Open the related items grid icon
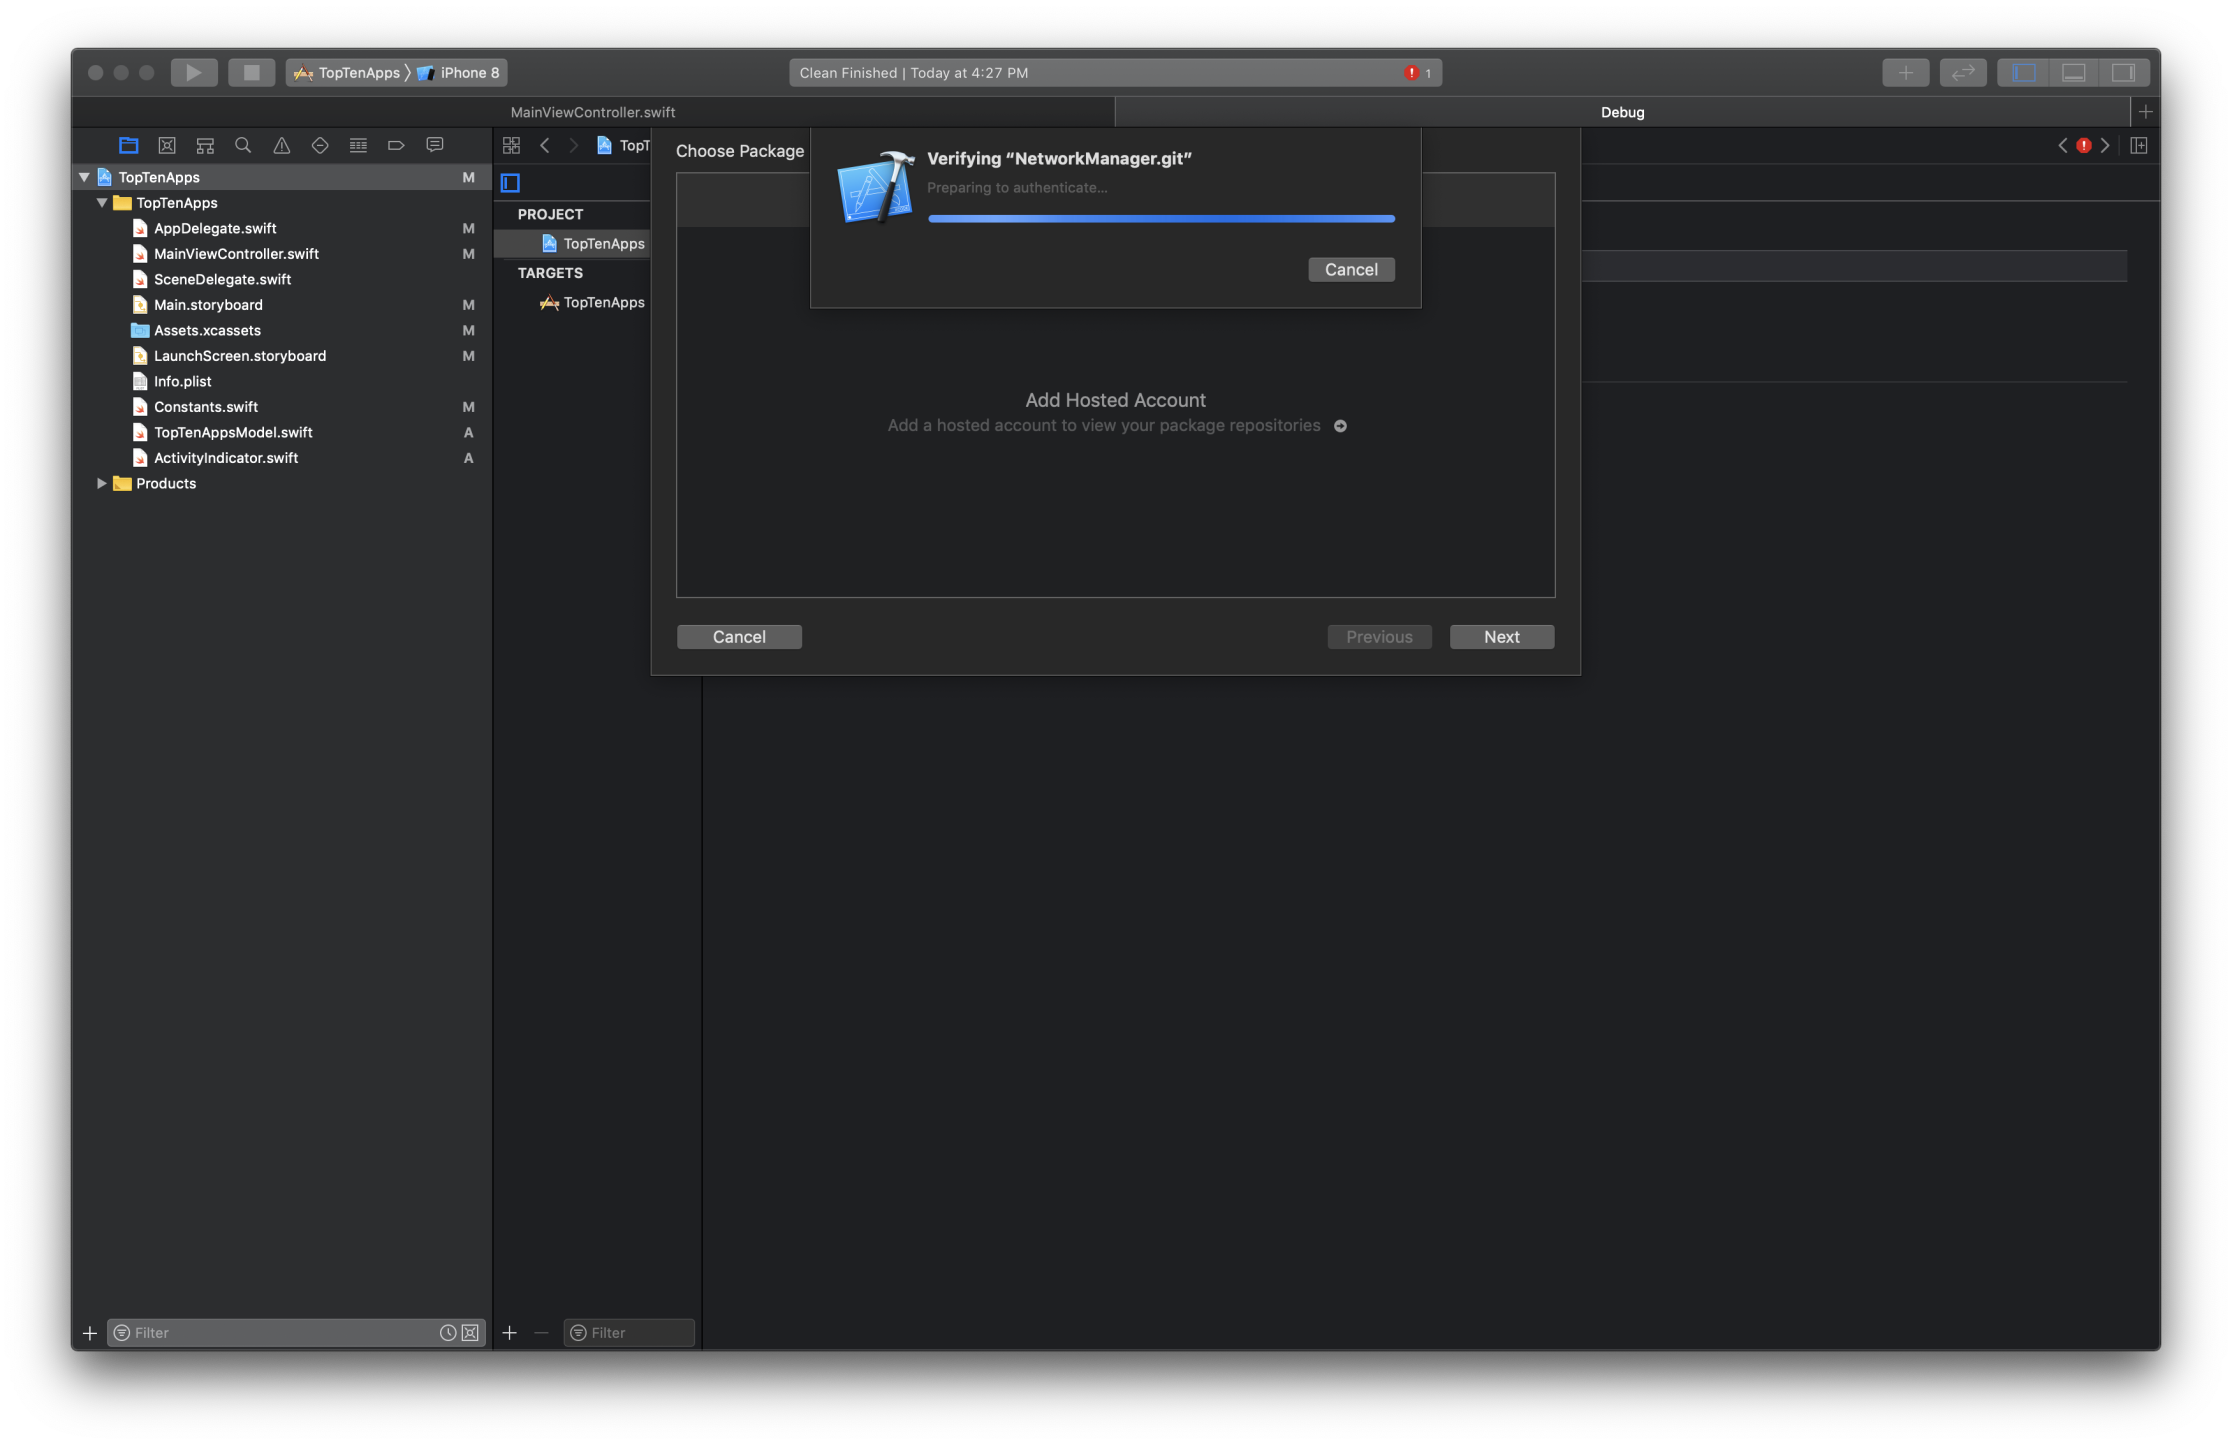 [511, 145]
